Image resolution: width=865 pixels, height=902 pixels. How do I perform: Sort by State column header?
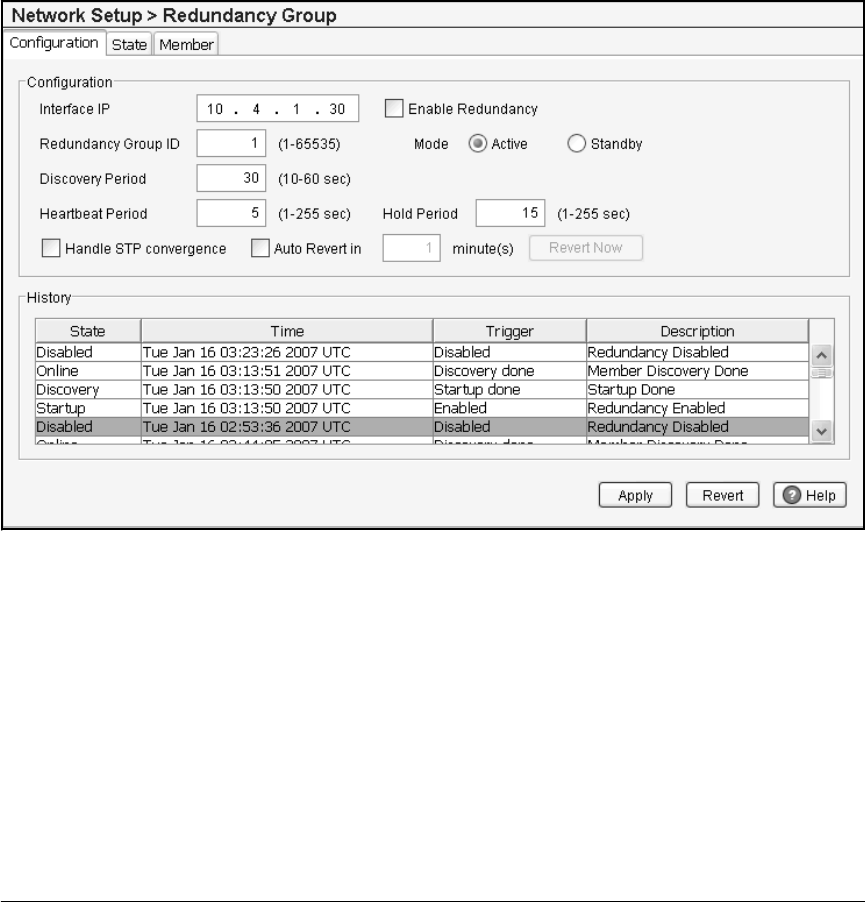pos(87,331)
